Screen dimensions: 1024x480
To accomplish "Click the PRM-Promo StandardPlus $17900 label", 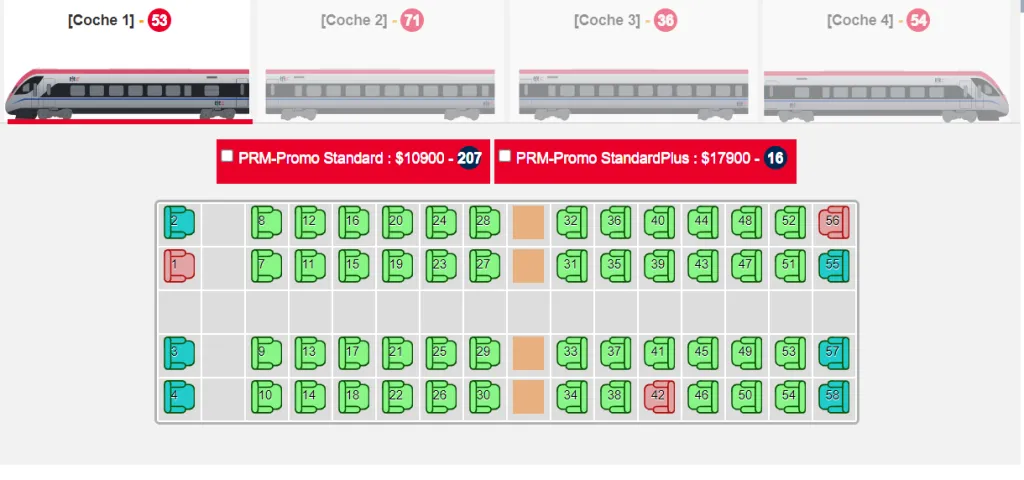I will pyautogui.click(x=632, y=159).
